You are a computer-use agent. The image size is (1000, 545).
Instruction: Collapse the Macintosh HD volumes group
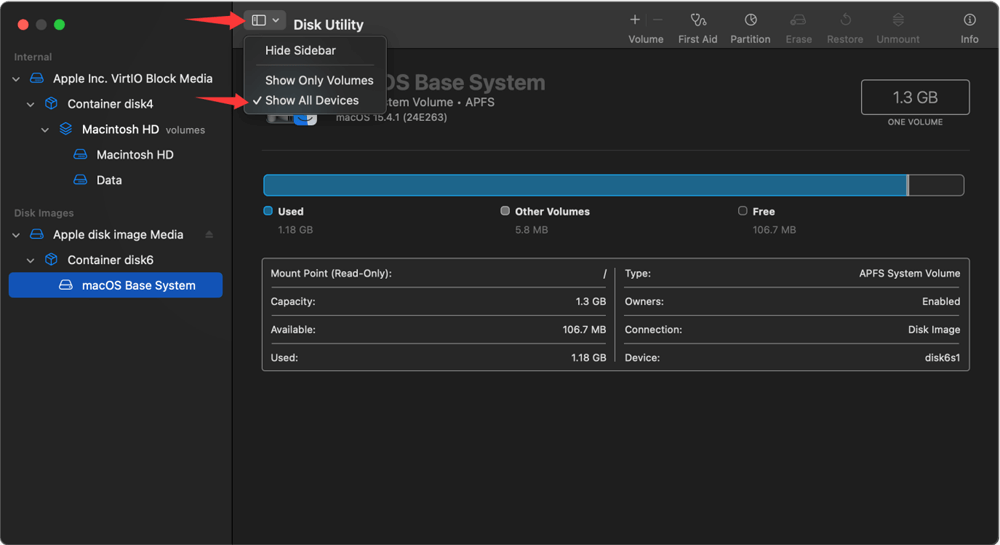(45, 129)
